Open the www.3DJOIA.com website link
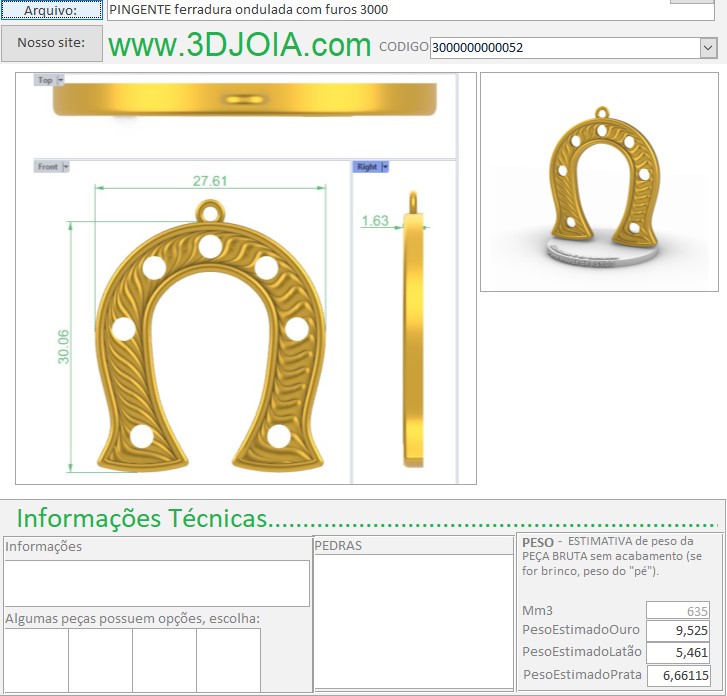727x696 pixels. tap(239, 45)
